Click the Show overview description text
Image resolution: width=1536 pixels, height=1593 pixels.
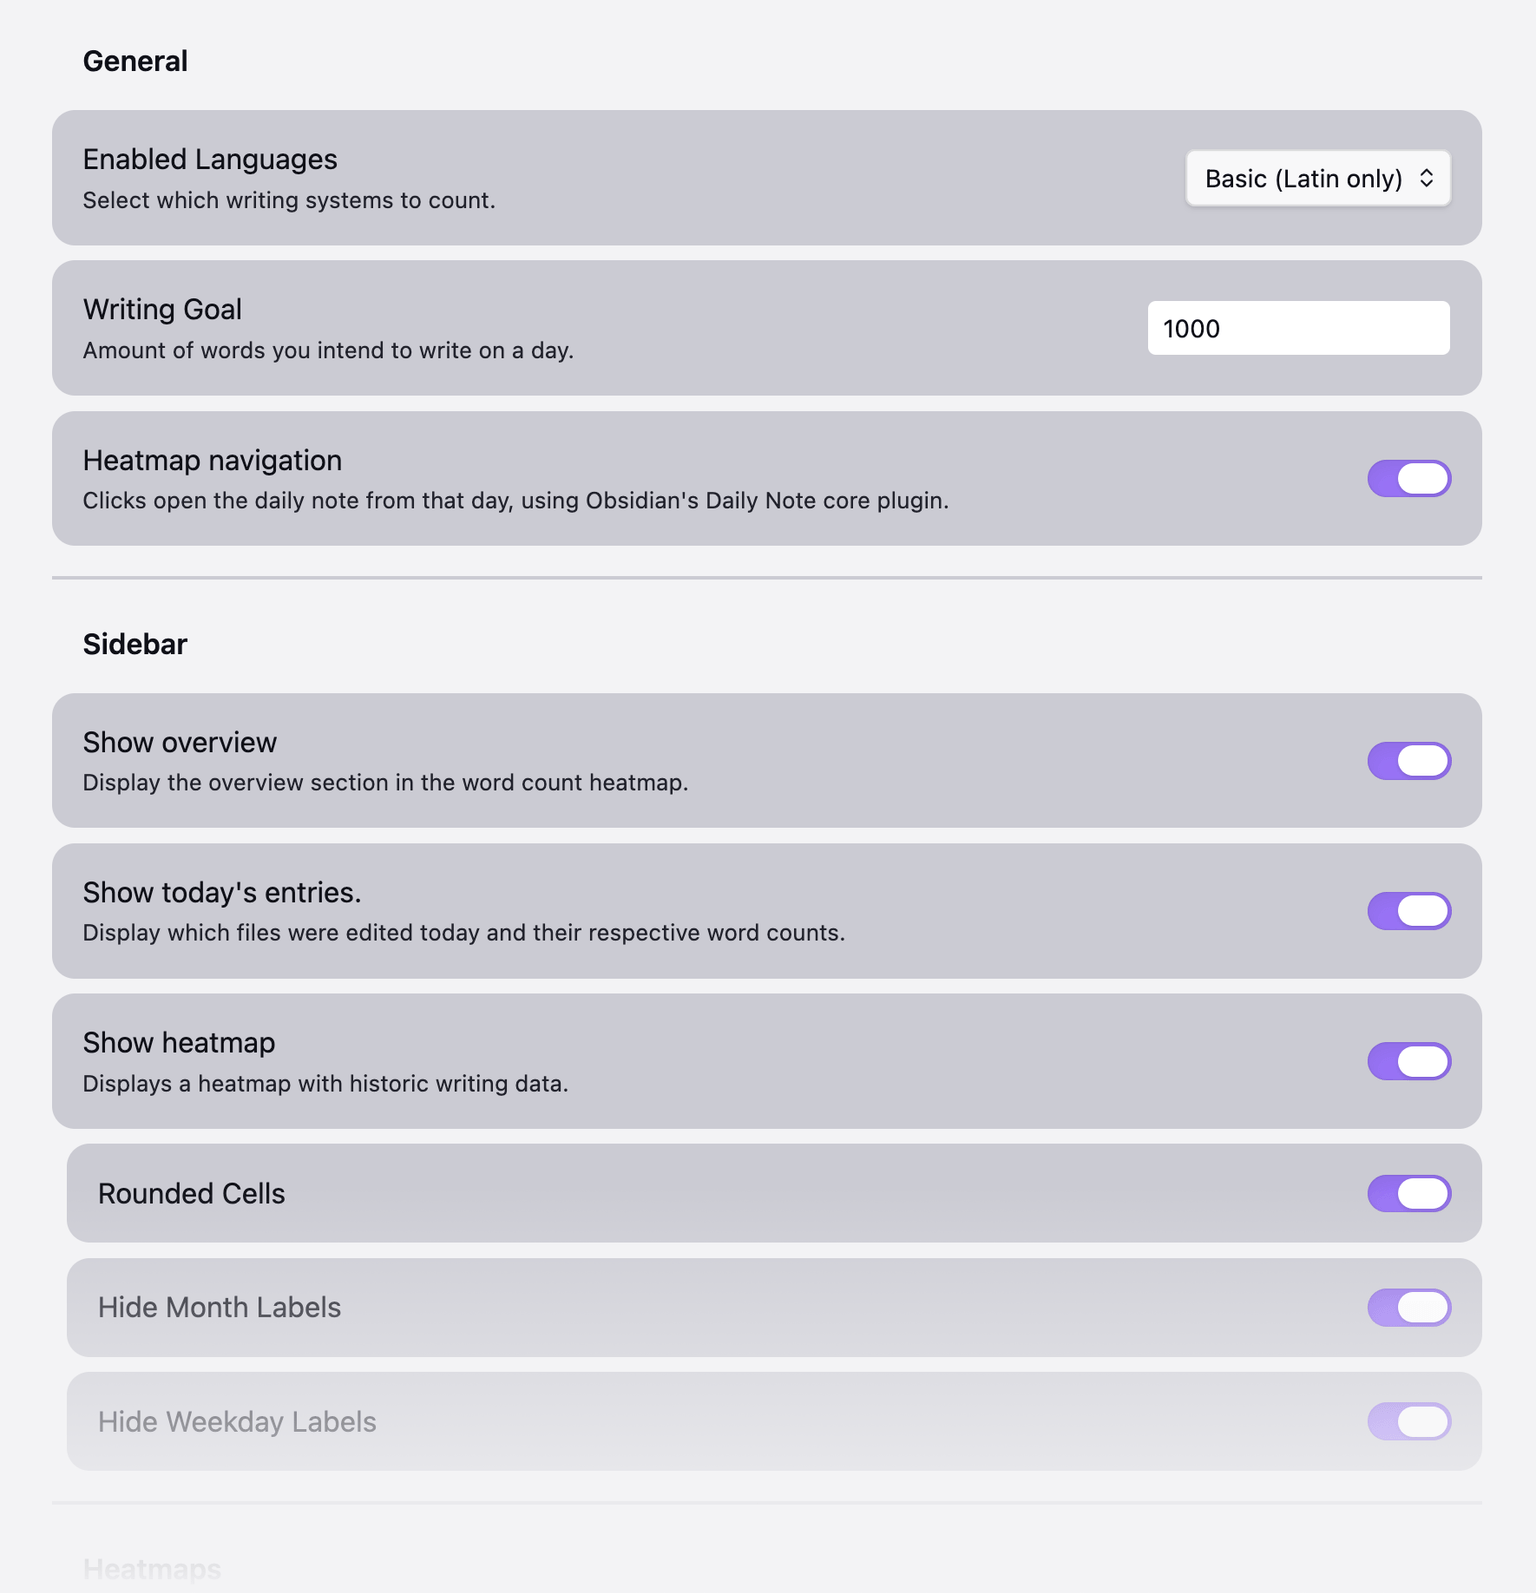tap(388, 782)
